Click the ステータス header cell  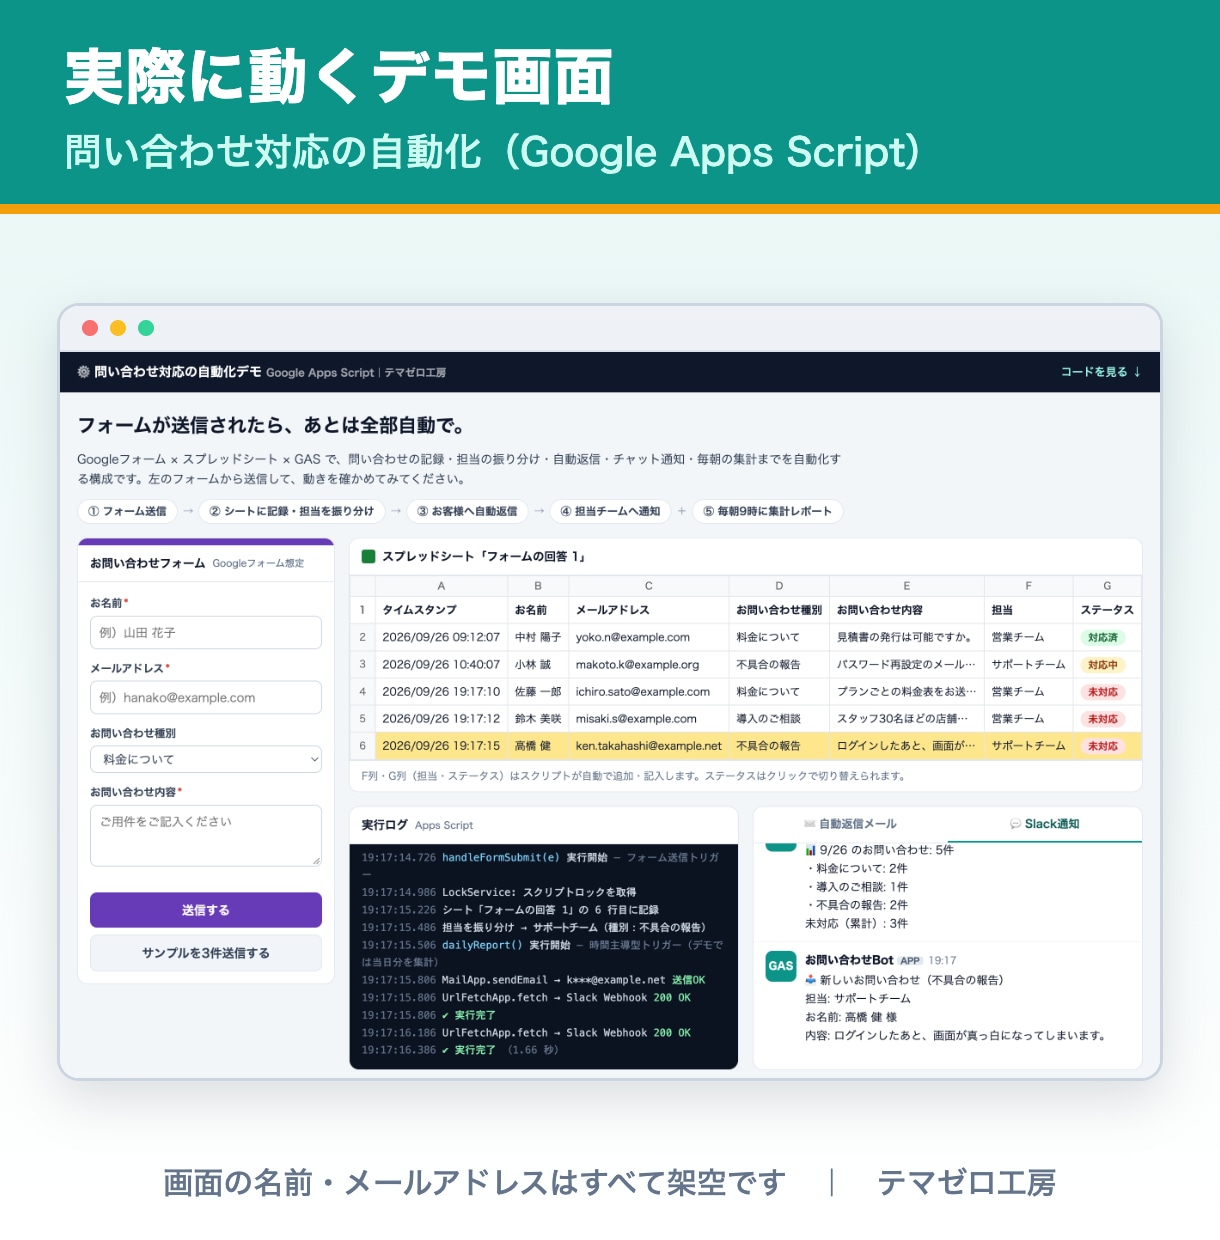pos(1107,610)
